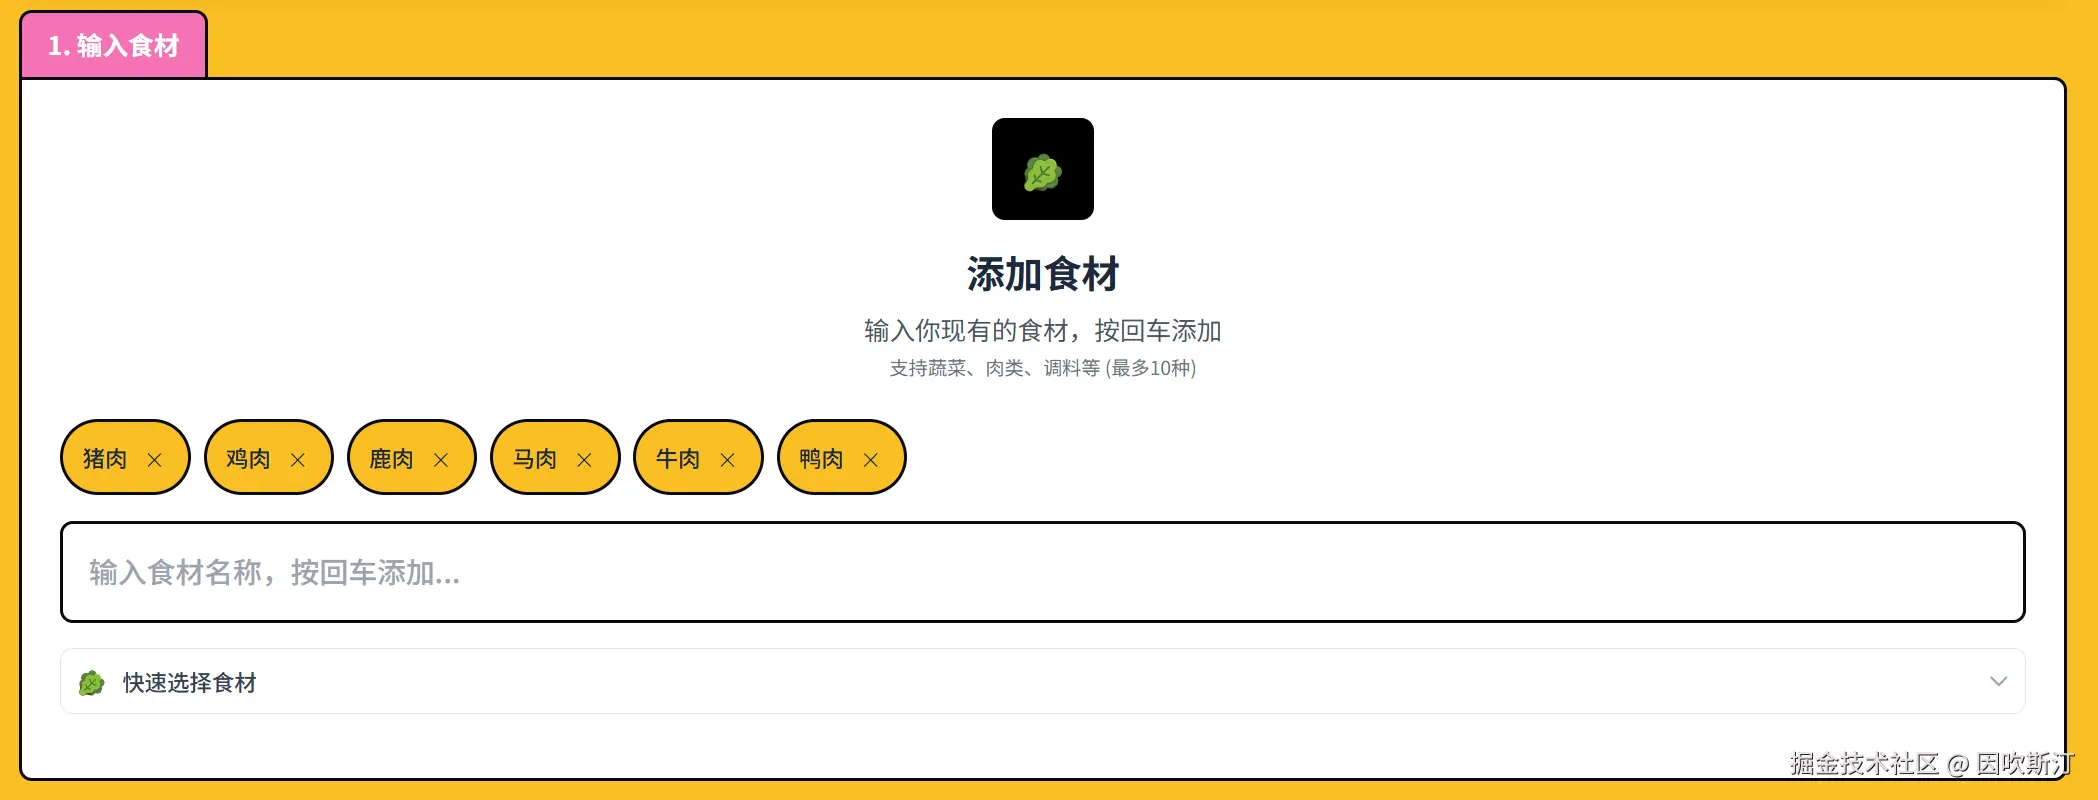
Task: Remove the 鸡肉 tag via its X
Action: tap(298, 460)
